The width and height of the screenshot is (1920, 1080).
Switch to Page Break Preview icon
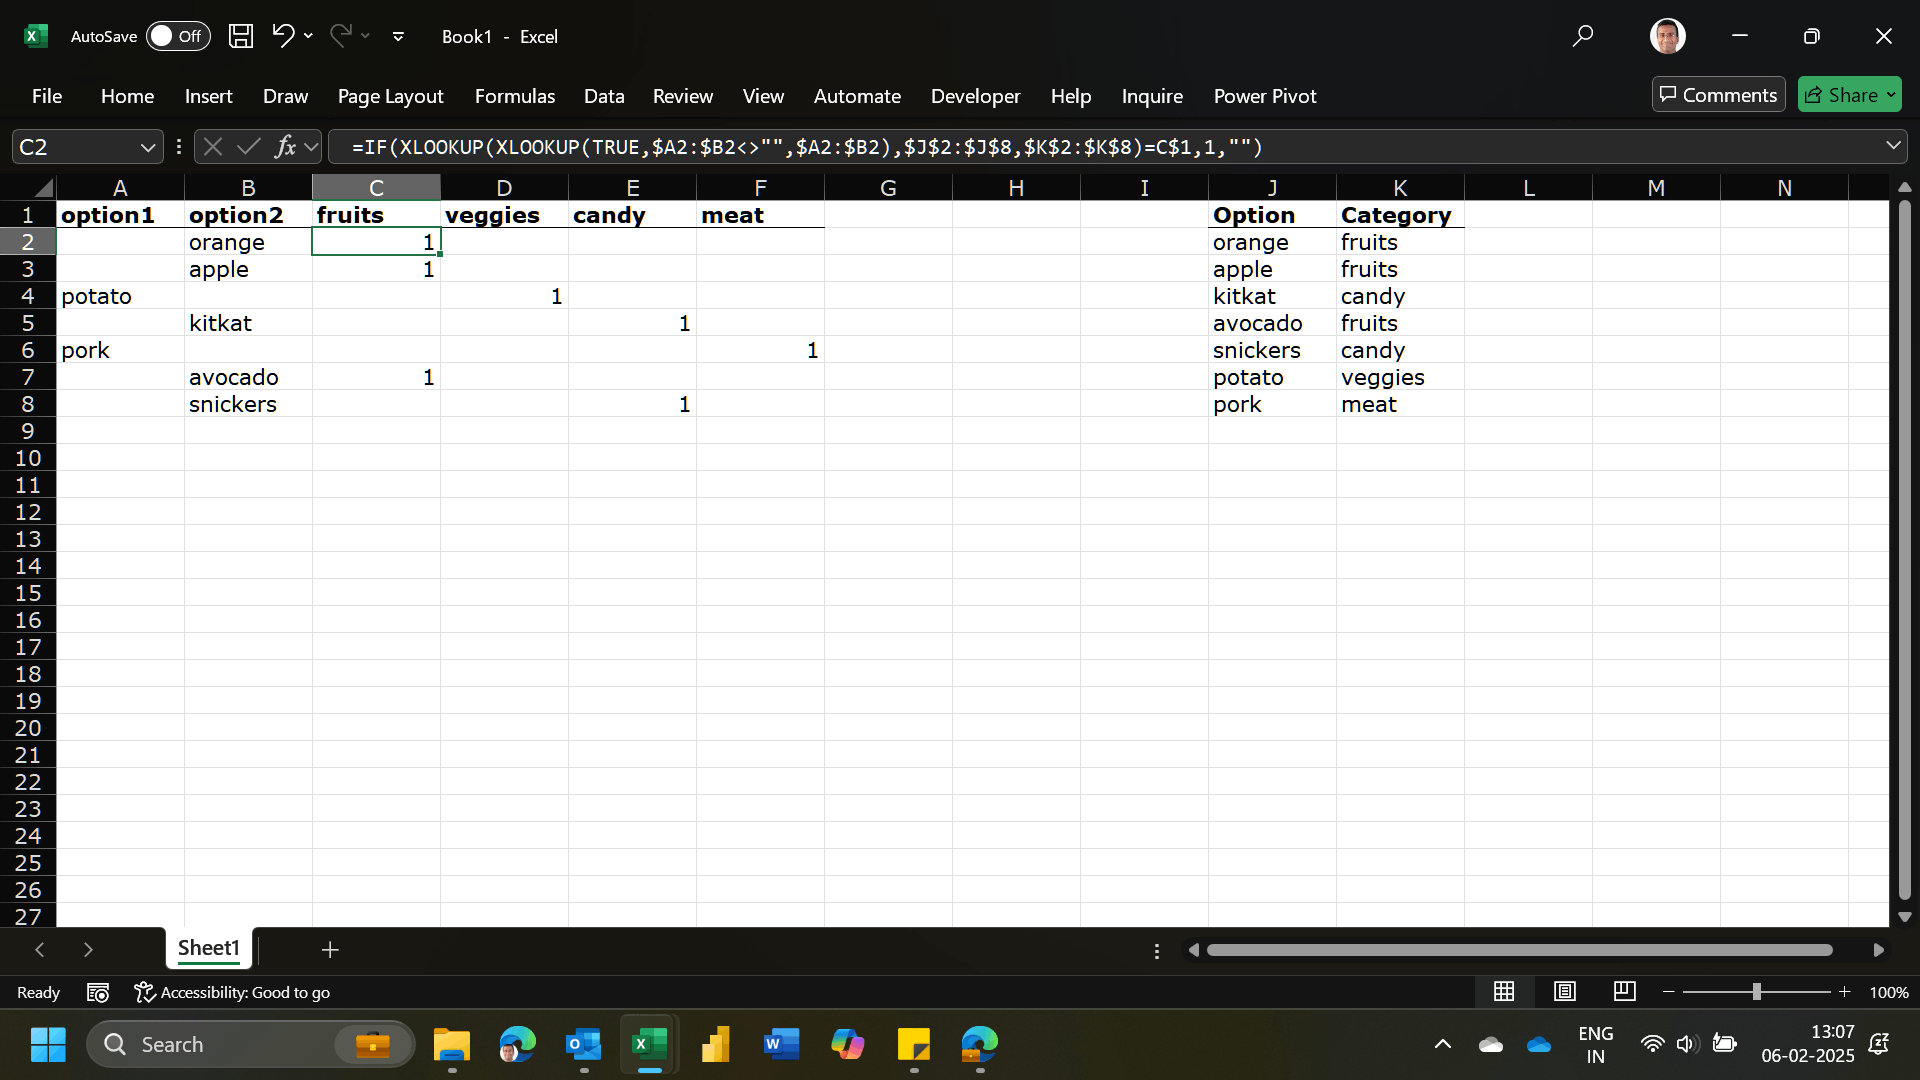tap(1625, 991)
